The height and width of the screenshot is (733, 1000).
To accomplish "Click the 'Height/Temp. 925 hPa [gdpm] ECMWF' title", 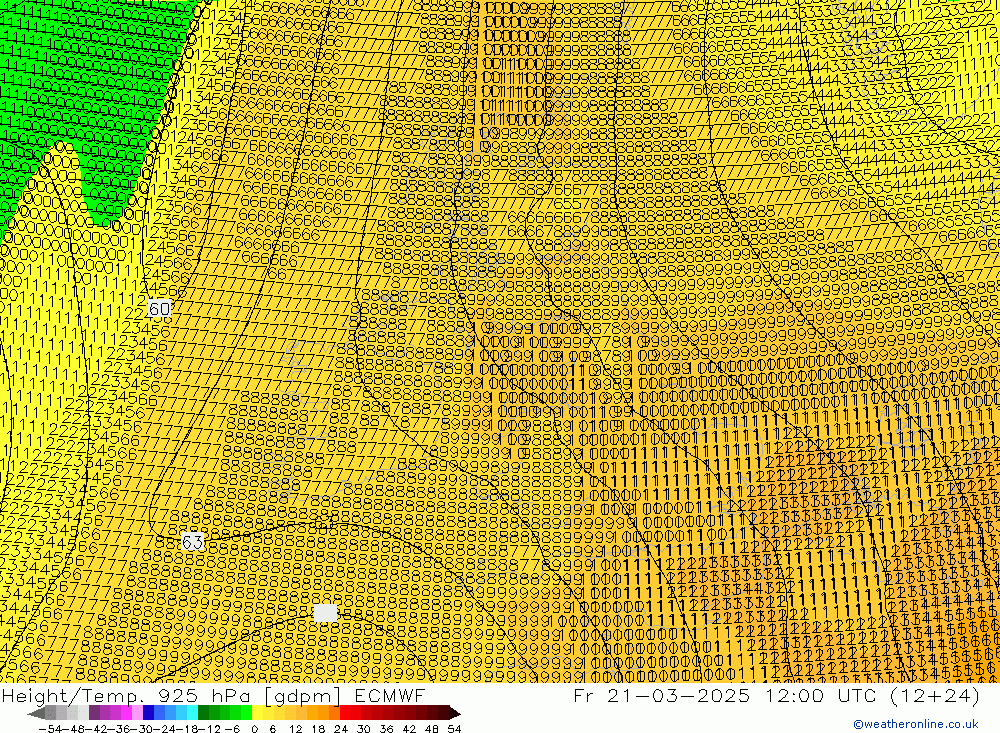I will [x=213, y=695].
